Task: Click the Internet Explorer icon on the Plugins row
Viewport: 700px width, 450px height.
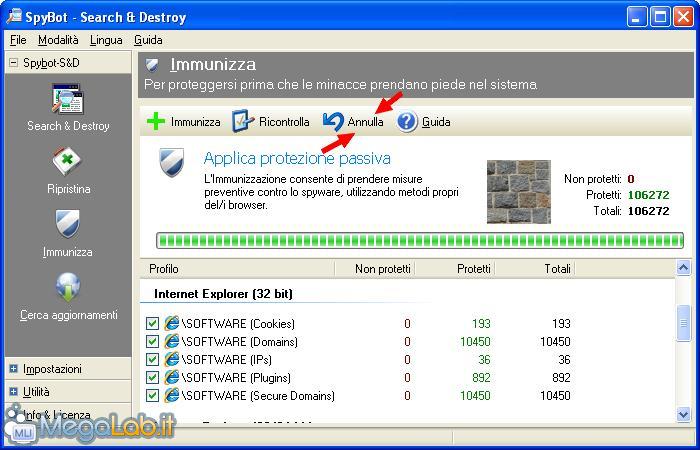Action: tap(171, 378)
